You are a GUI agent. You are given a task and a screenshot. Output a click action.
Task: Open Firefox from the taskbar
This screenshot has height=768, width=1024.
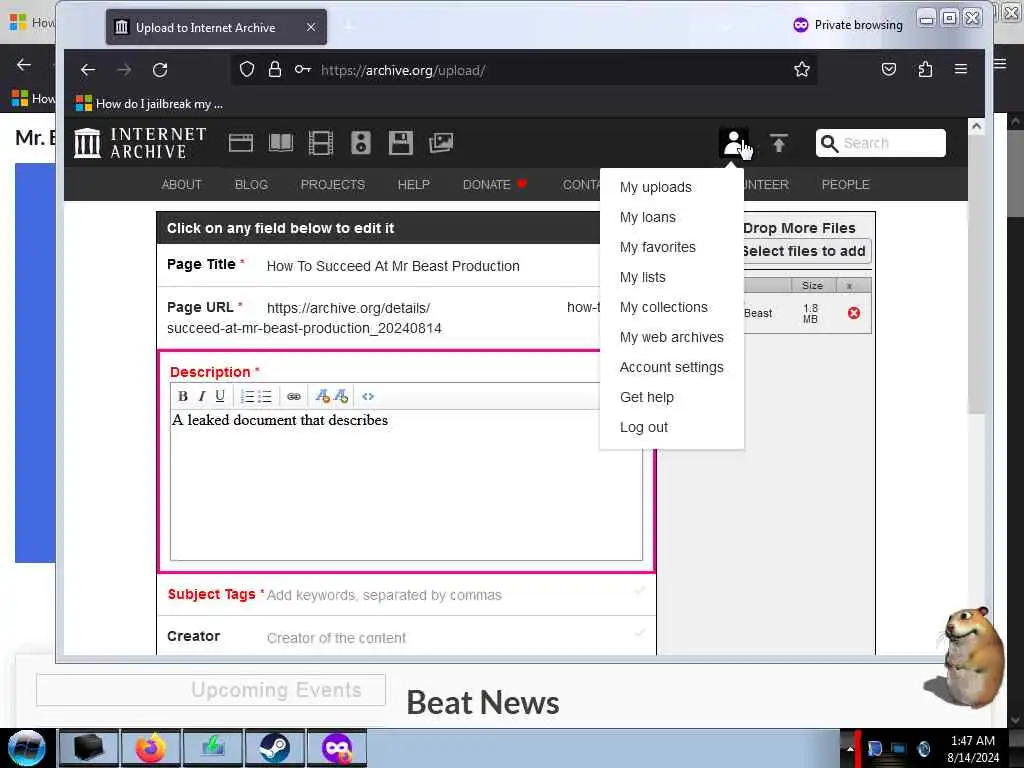pyautogui.click(x=150, y=748)
